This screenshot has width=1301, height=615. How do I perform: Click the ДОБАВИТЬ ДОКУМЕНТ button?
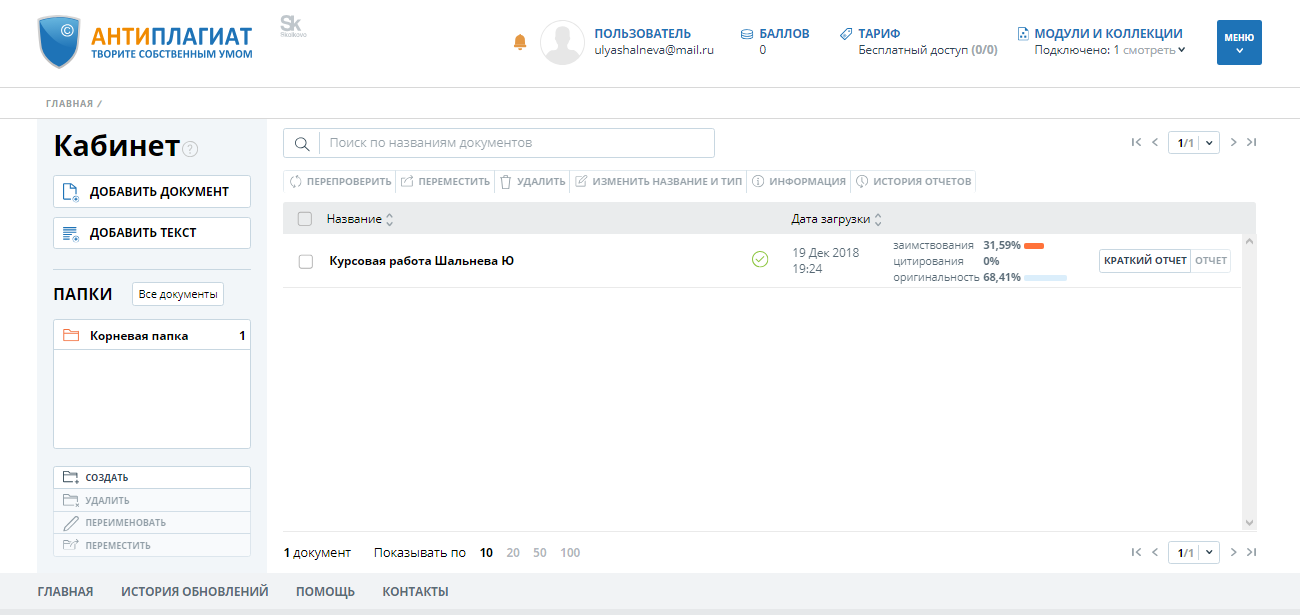point(152,192)
